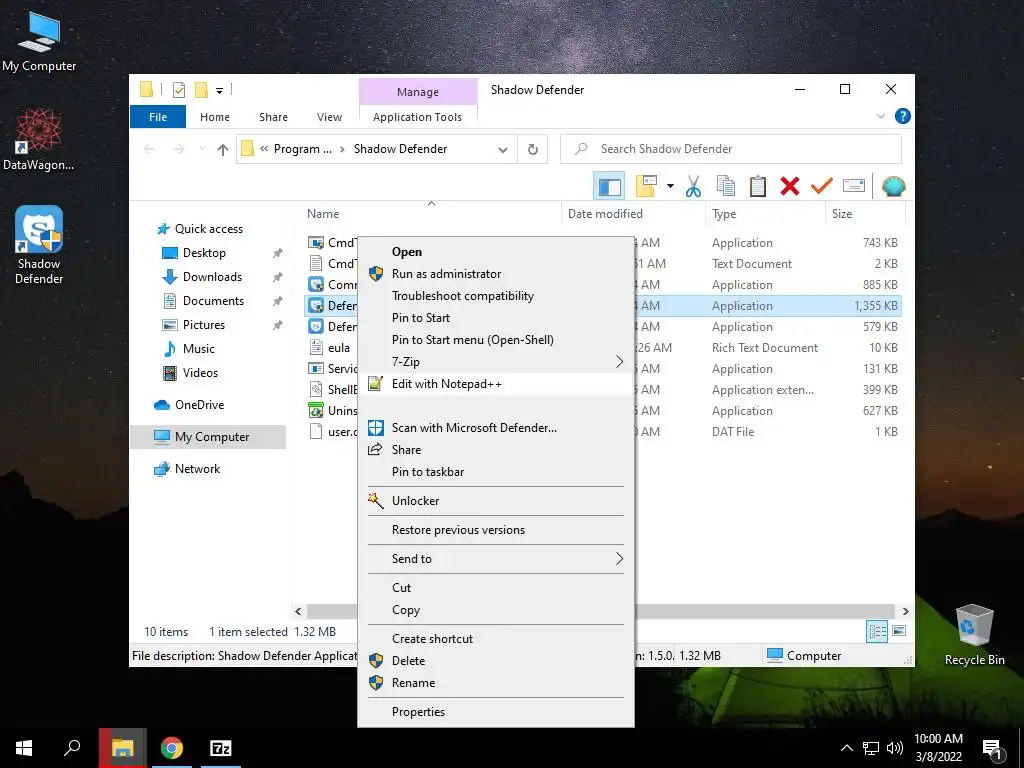Click the Search Shadow Defender box
The height and width of the screenshot is (768, 1024).
click(x=731, y=149)
